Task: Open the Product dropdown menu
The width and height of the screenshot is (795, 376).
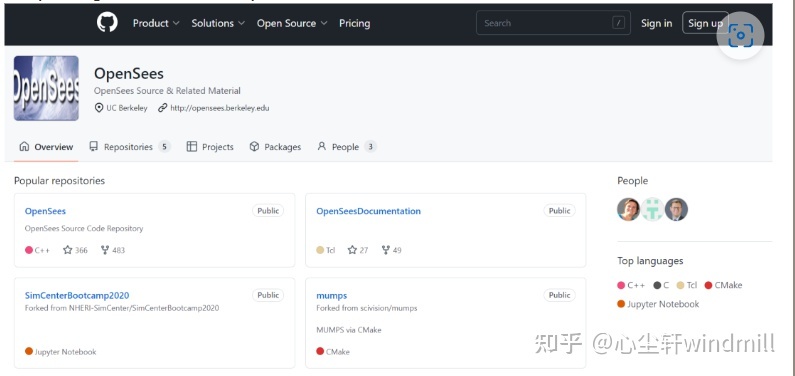Action: click(x=156, y=23)
